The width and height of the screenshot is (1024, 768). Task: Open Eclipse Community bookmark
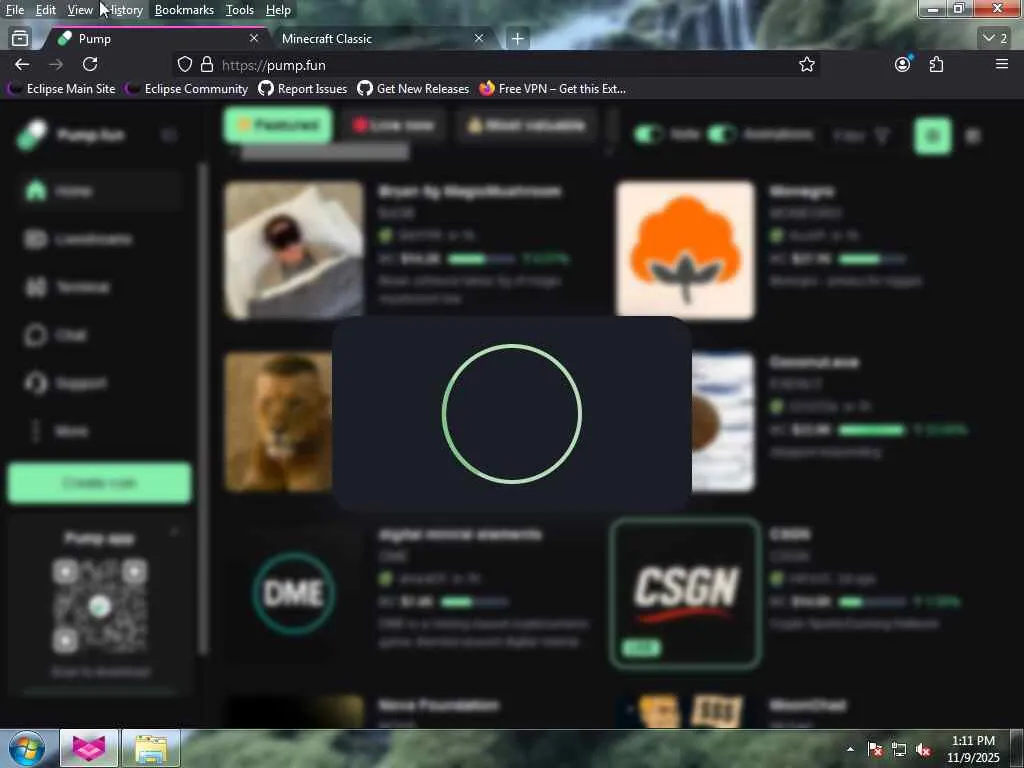pos(187,88)
